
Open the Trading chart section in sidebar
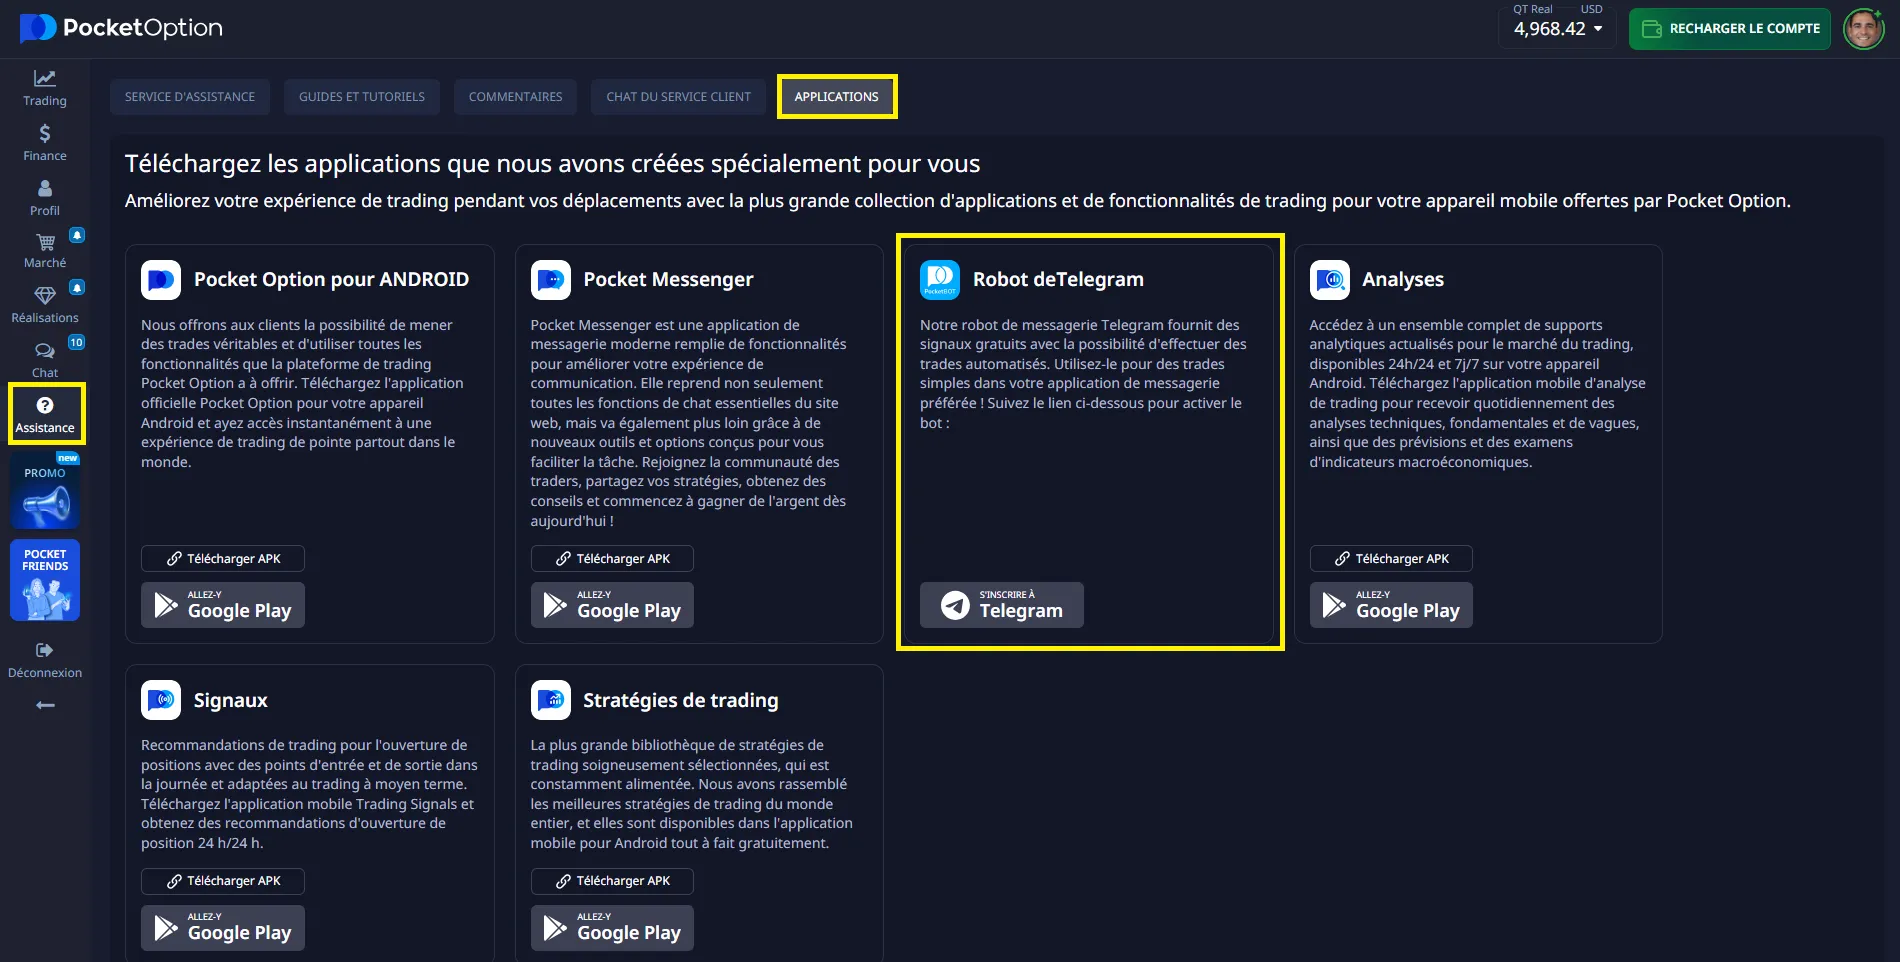(x=45, y=88)
